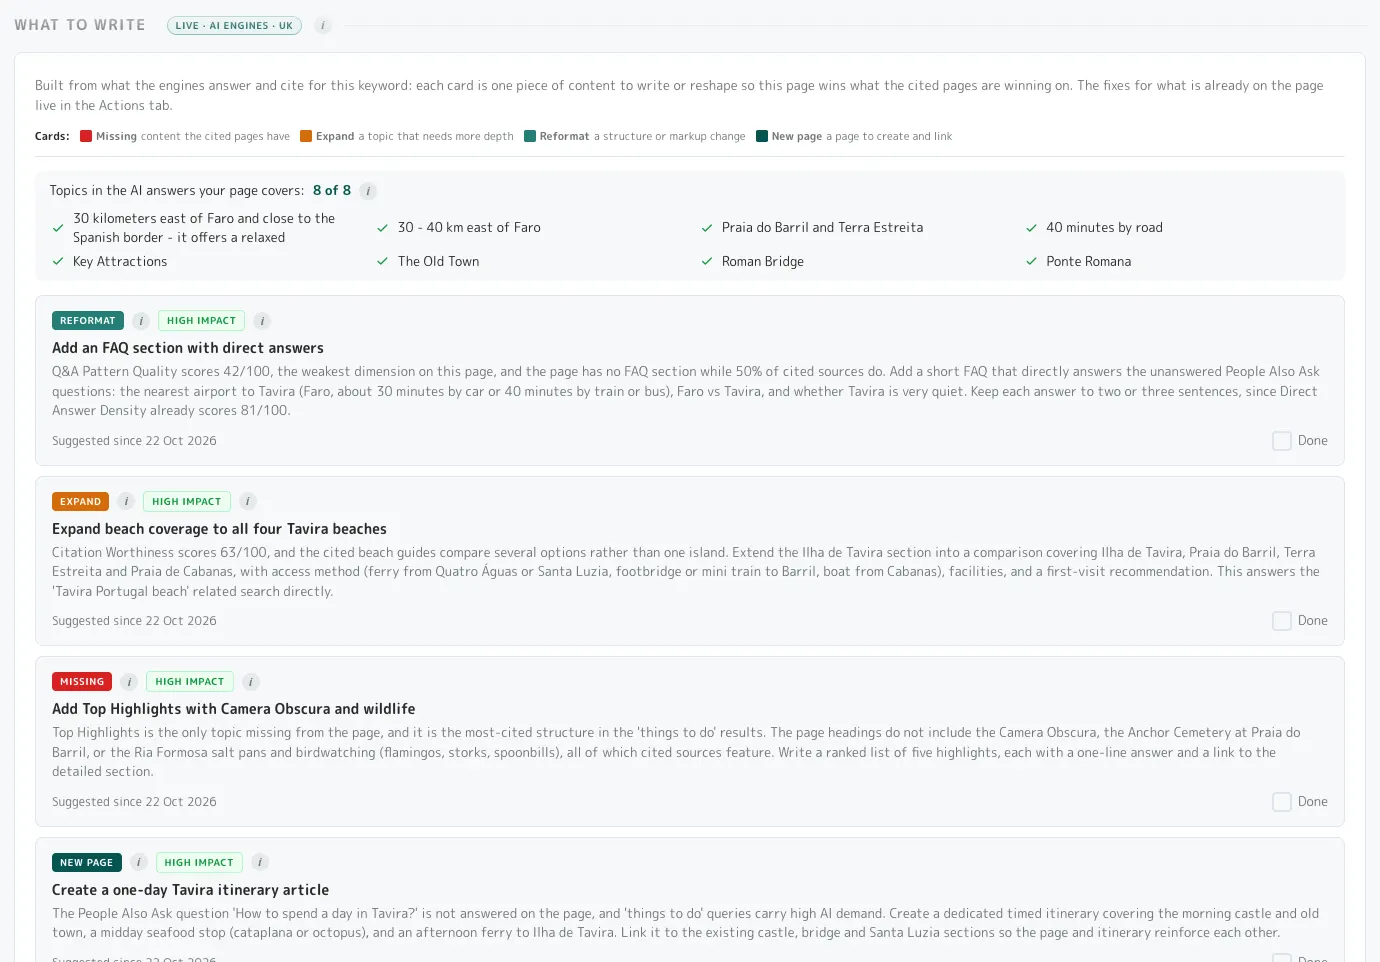Click the NEW PAGE tag on the itinerary card
The image size is (1380, 962).
(87, 862)
